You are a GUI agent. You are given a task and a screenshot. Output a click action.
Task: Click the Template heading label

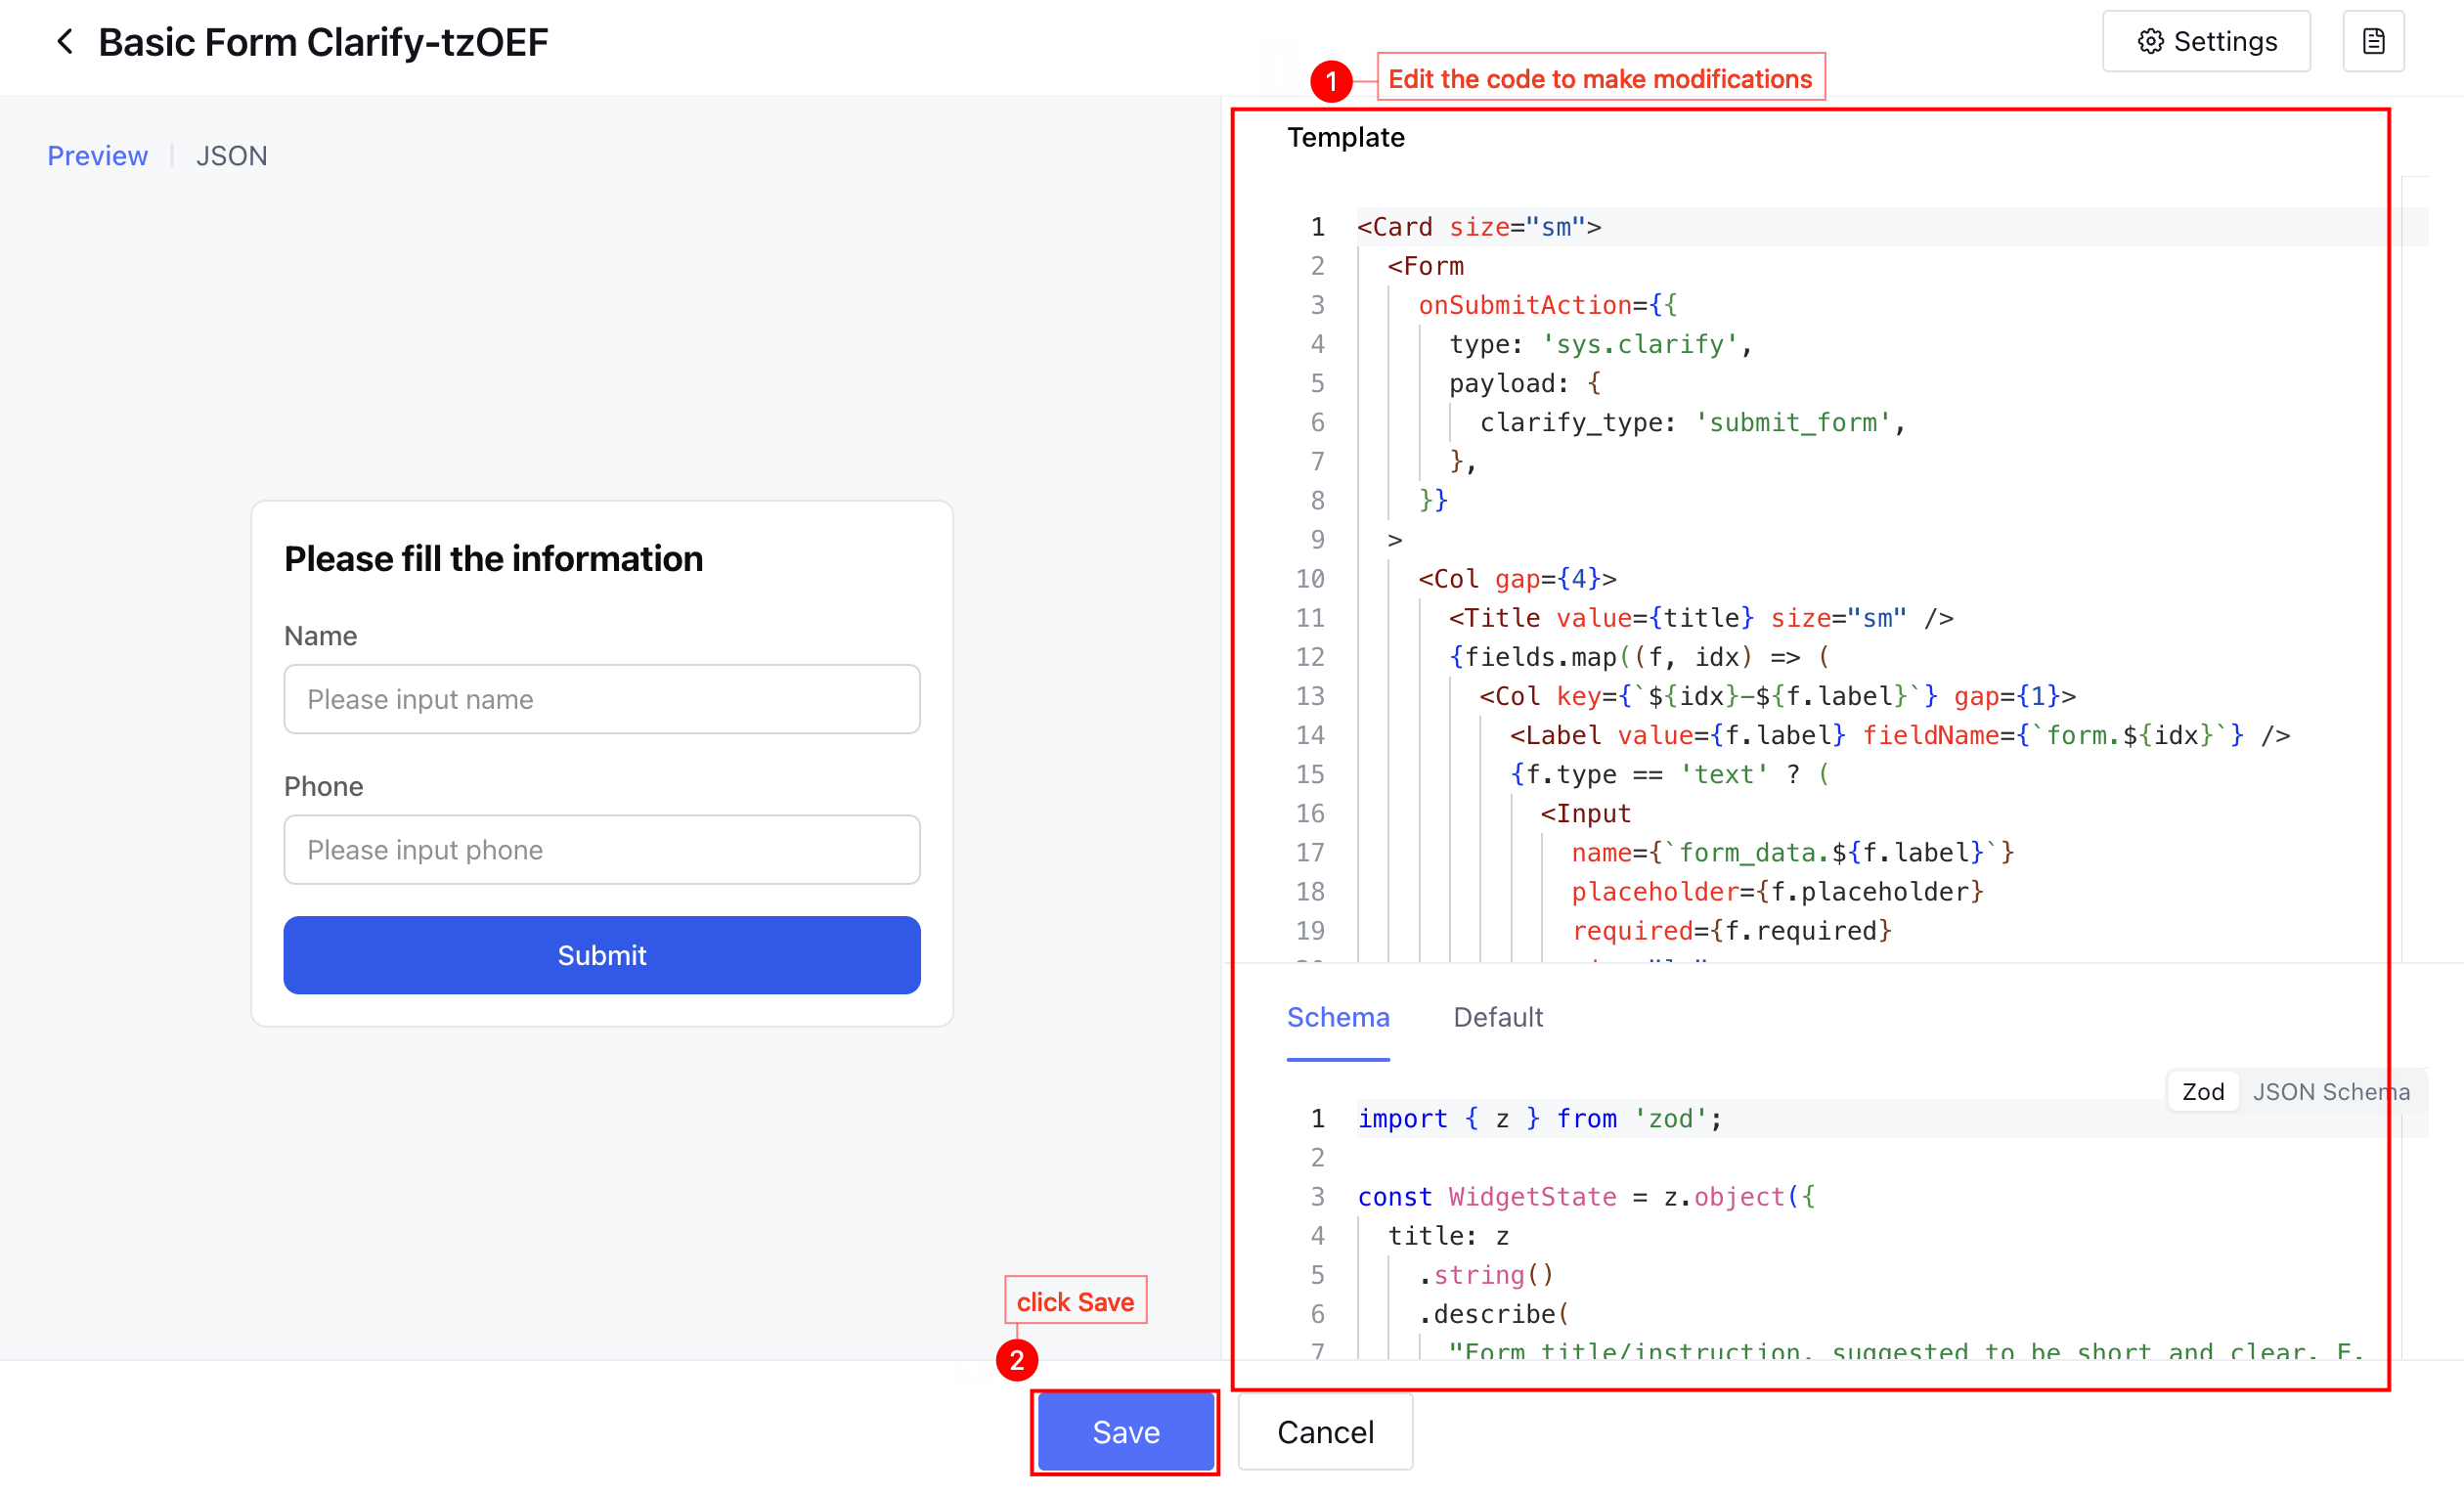click(x=1345, y=137)
